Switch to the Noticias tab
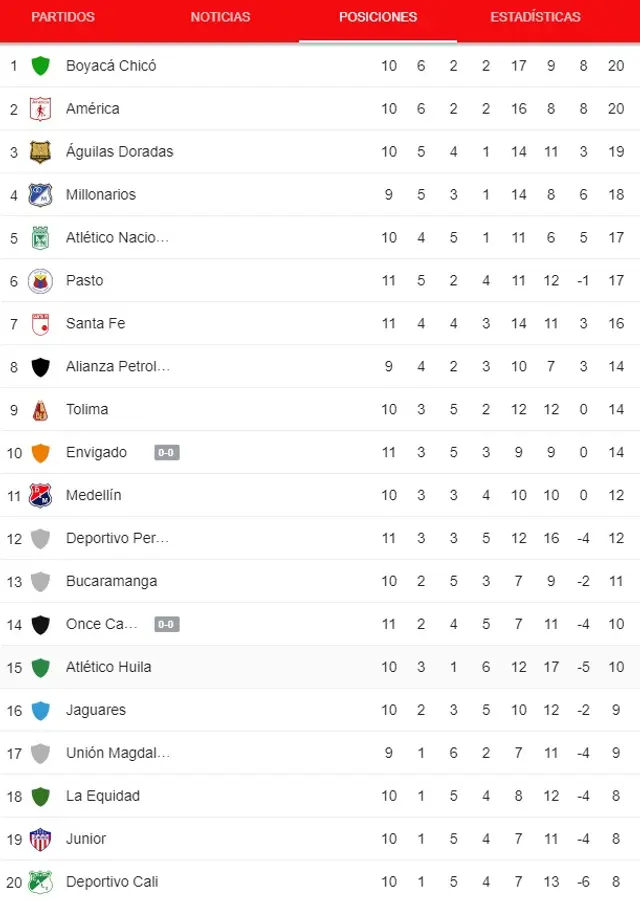The width and height of the screenshot is (640, 901). pyautogui.click(x=221, y=17)
